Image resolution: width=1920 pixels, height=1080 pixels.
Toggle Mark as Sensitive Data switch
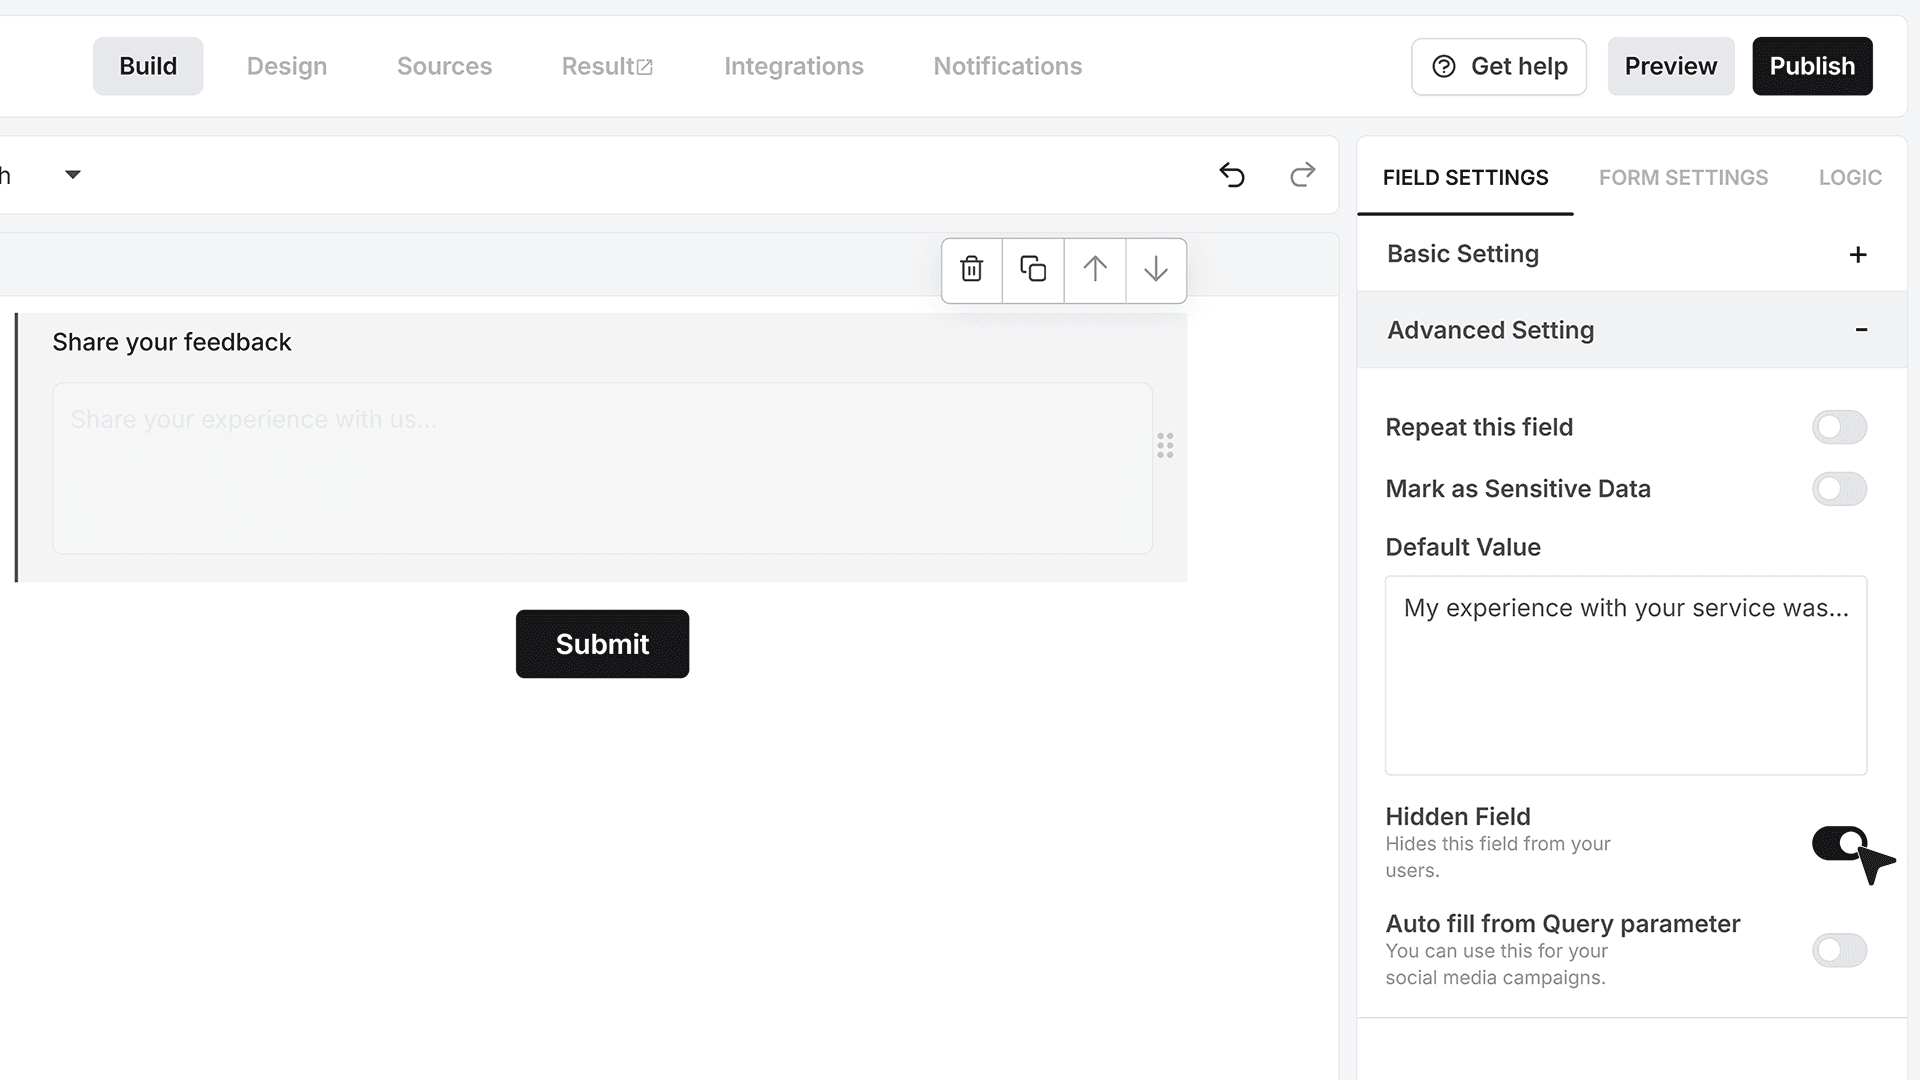pyautogui.click(x=1839, y=489)
